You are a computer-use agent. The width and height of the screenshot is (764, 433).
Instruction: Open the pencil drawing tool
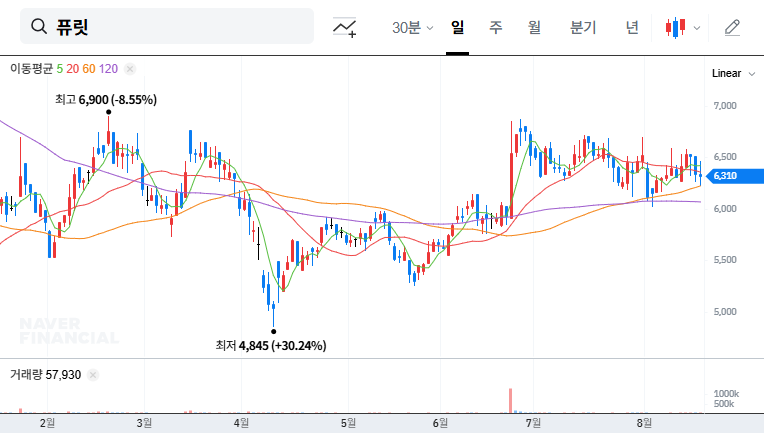(x=732, y=28)
